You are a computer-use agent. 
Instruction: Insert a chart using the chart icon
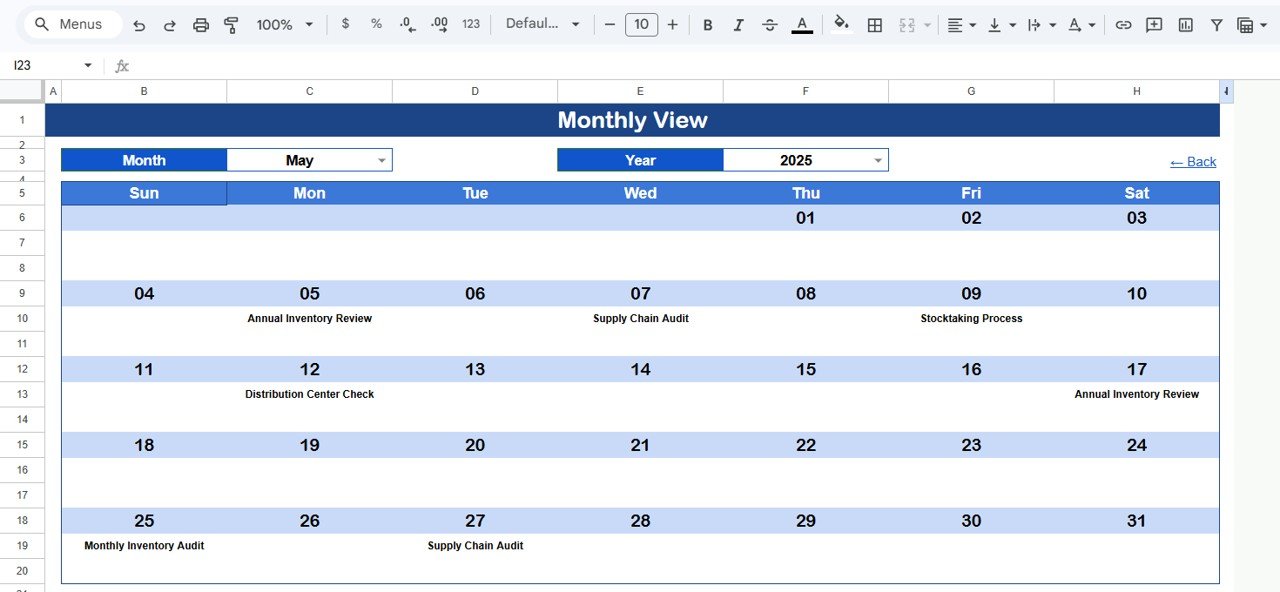coord(1185,24)
